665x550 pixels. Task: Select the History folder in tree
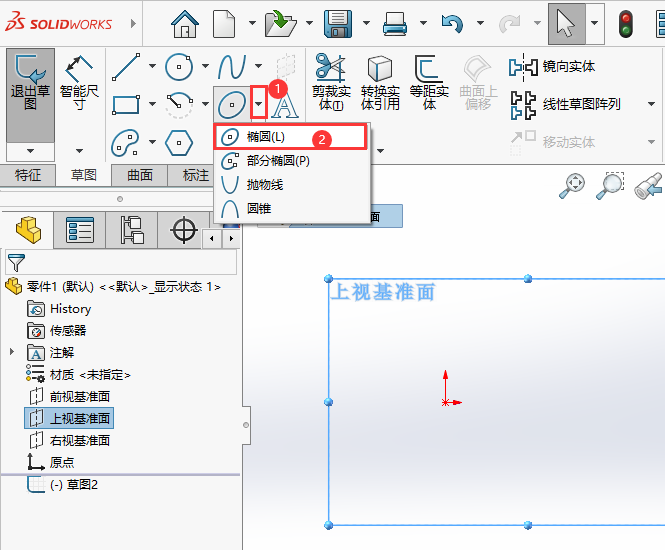pos(59,309)
